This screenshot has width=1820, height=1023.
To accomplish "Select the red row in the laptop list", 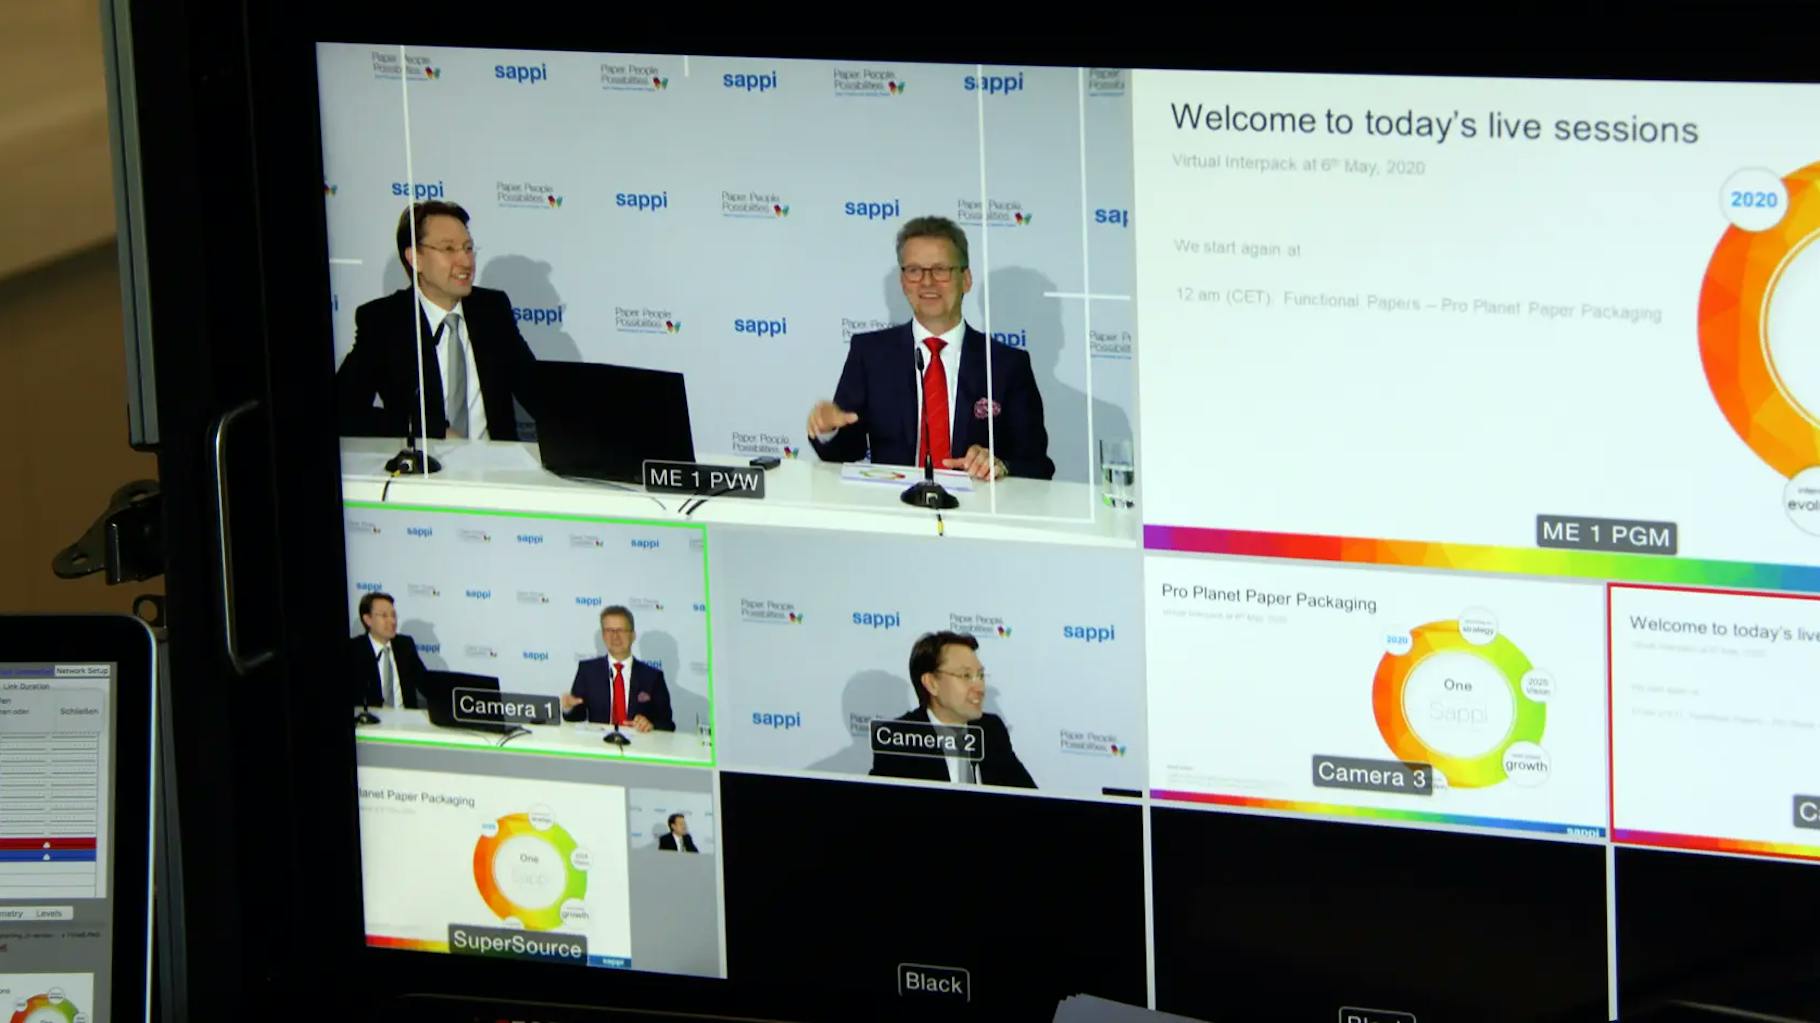I will (48, 844).
